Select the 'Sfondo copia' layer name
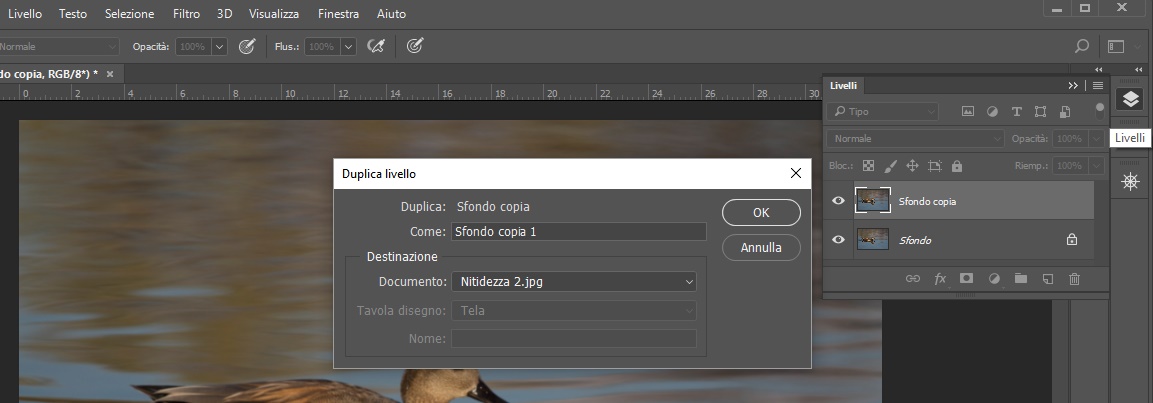This screenshot has width=1153, height=403. (x=927, y=201)
